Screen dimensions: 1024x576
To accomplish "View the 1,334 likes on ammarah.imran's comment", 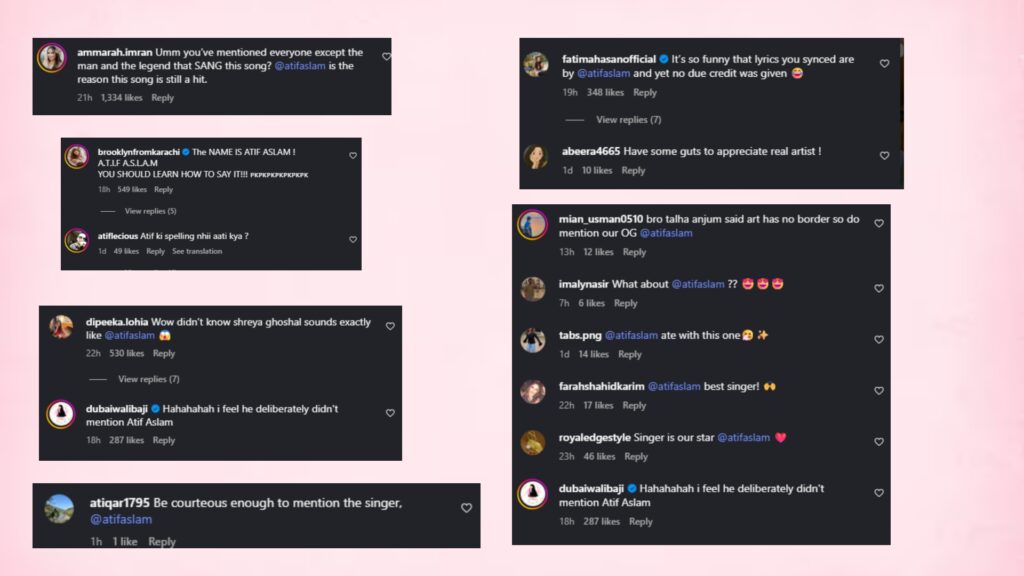I will point(122,98).
